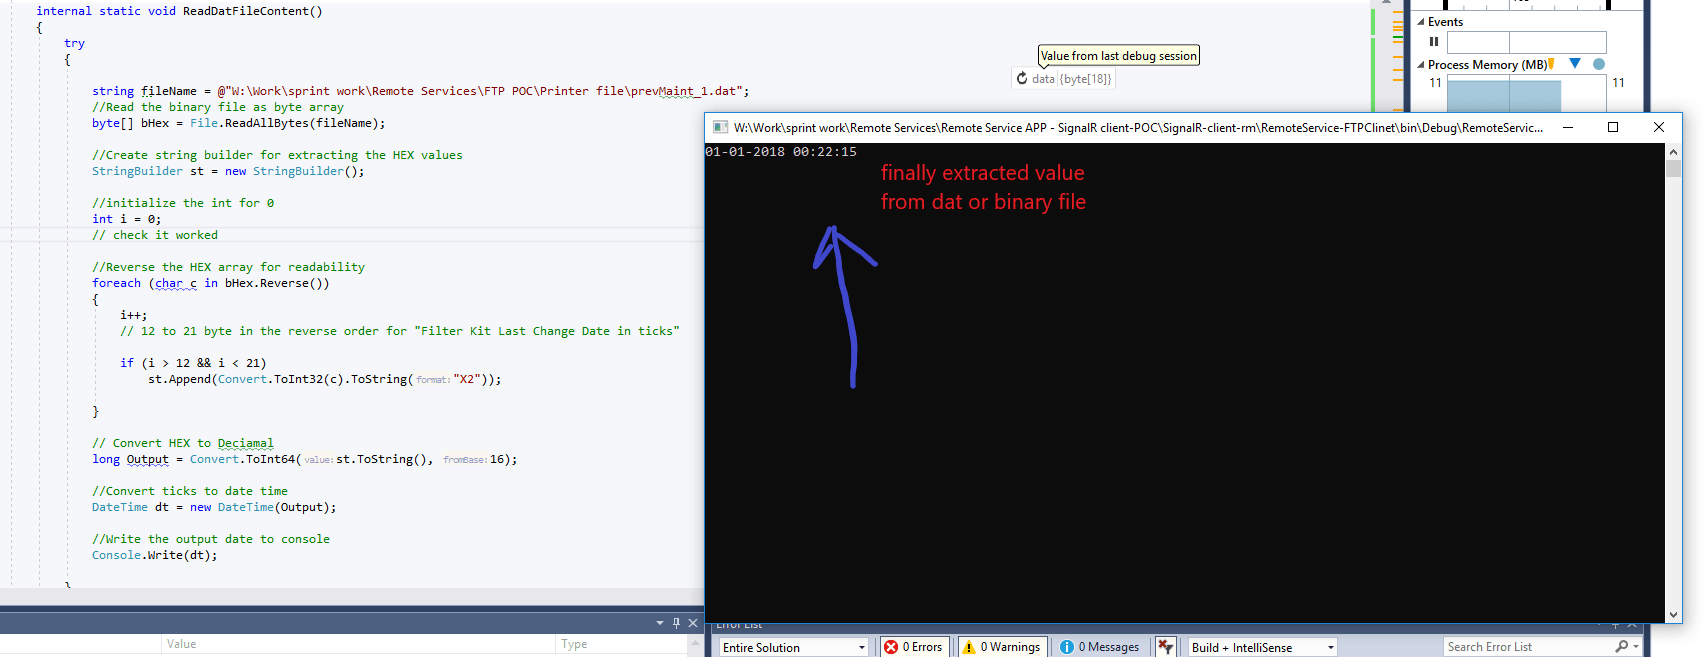Open the Entire Solution scope dropdown
The image size is (1706, 657).
click(795, 647)
